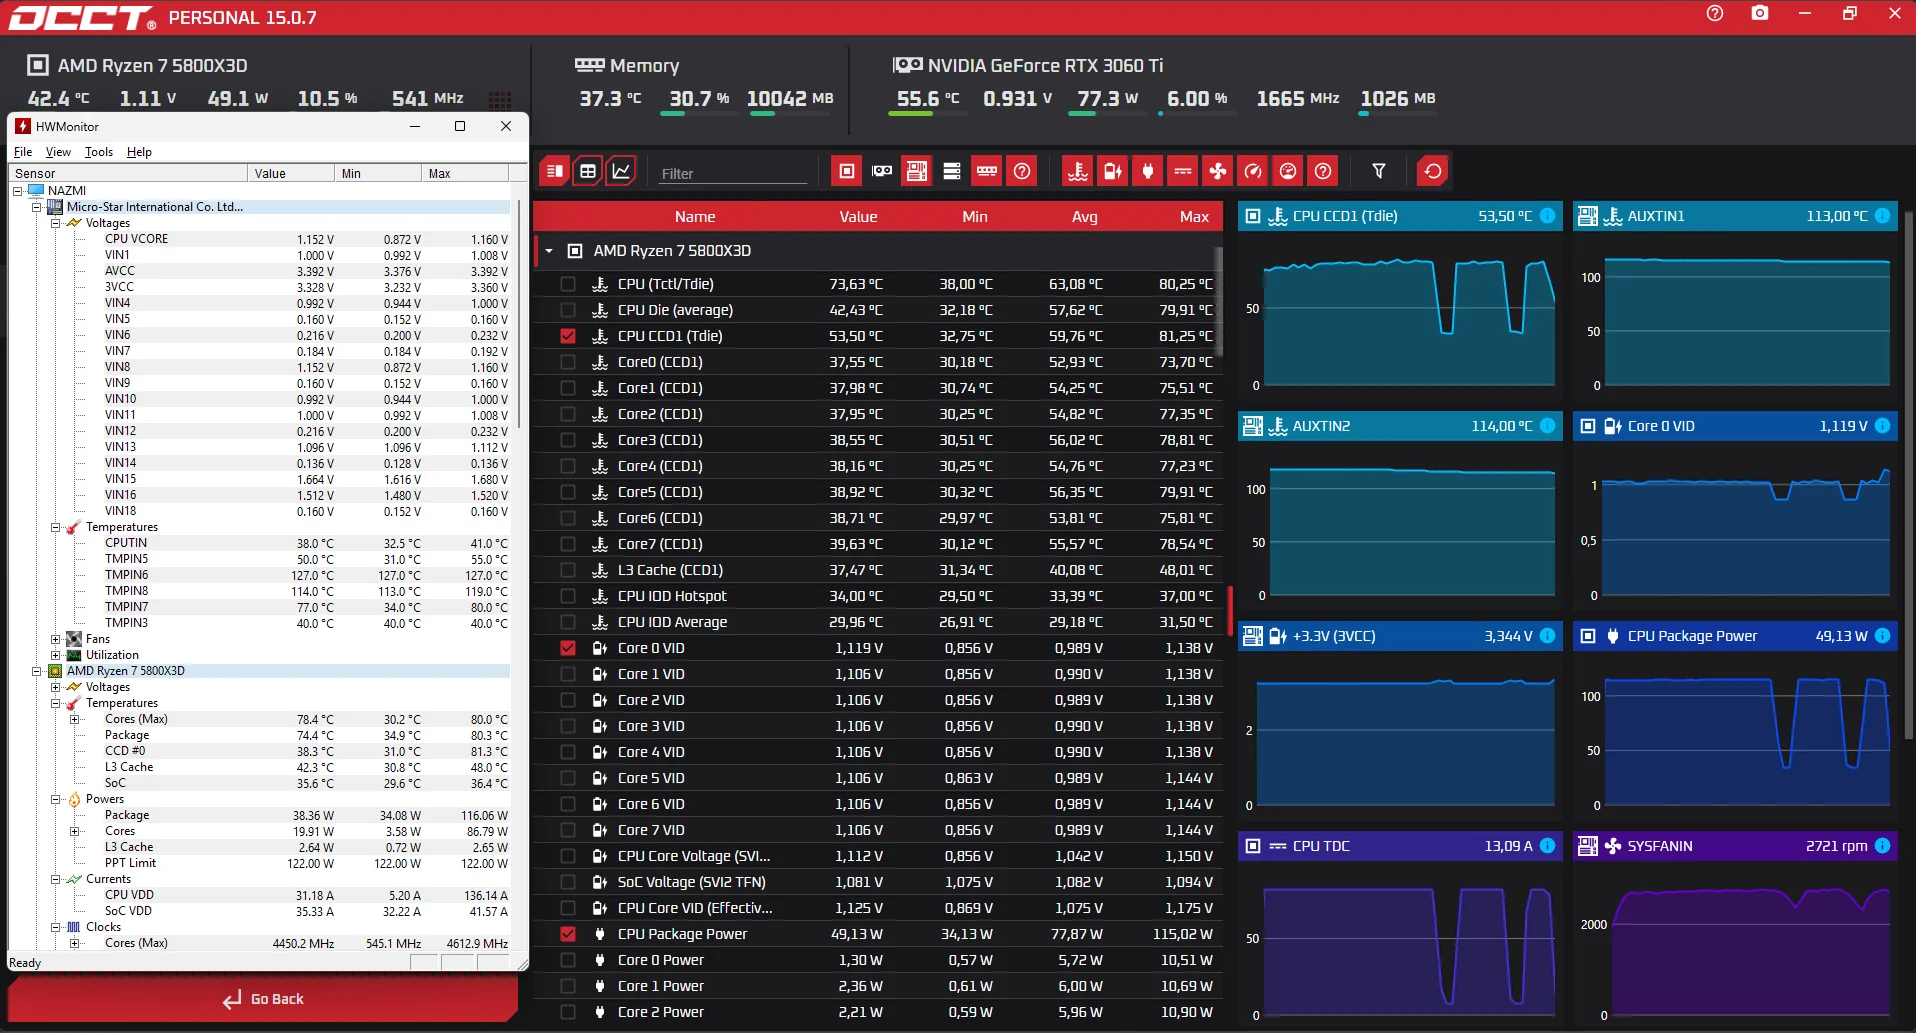The height and width of the screenshot is (1033, 1916).
Task: Toggle the temperature sensor filter icon
Action: point(1078,171)
